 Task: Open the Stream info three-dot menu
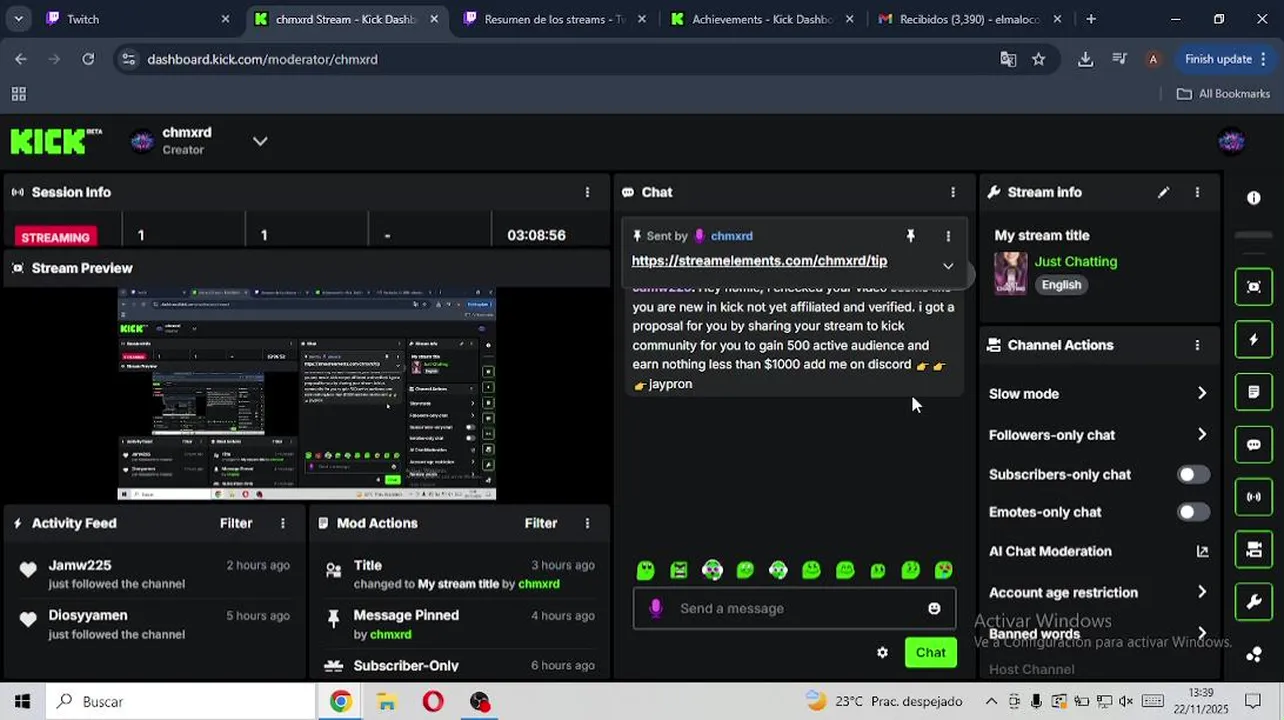click(1197, 192)
